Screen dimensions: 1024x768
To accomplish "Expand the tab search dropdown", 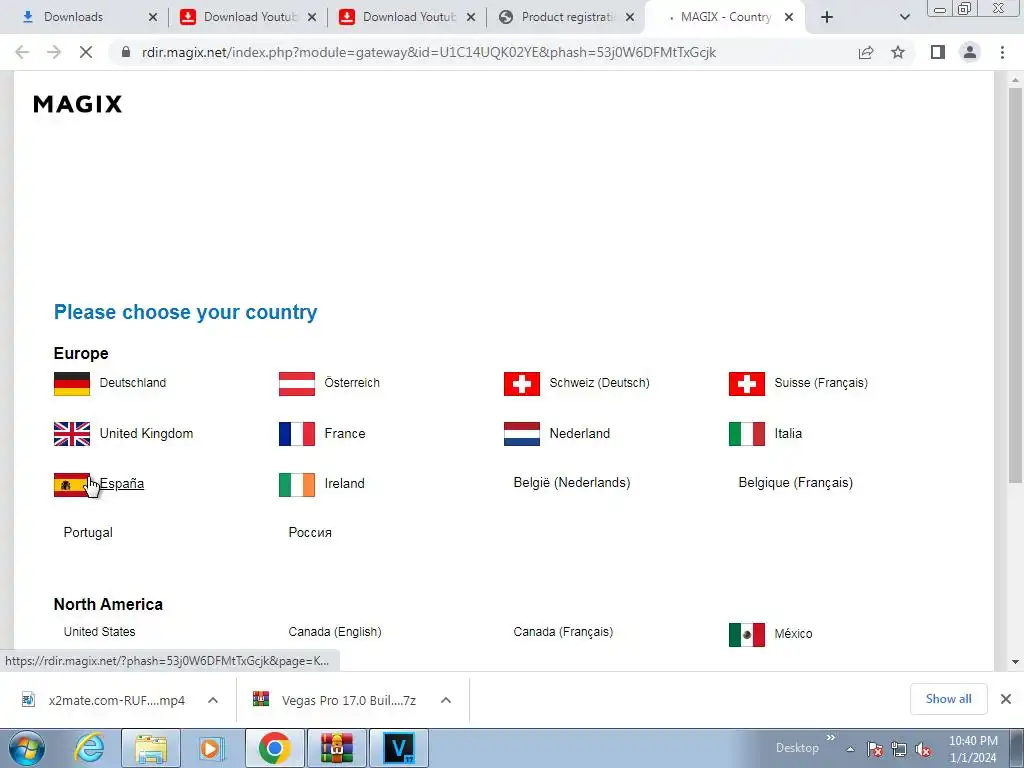I will tap(904, 17).
